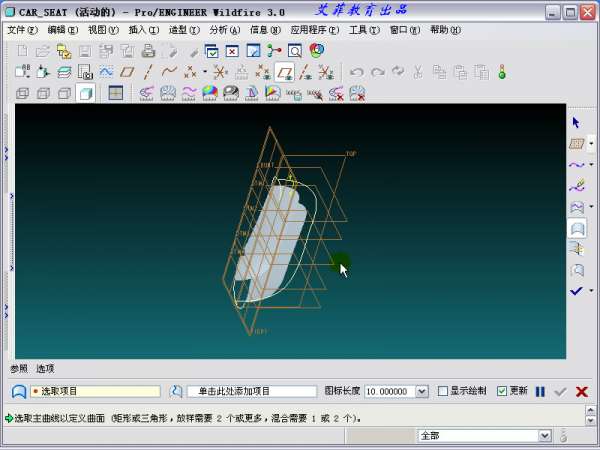Click the message area scroll up arrow
This screenshot has width=600, height=450.
coord(590,411)
